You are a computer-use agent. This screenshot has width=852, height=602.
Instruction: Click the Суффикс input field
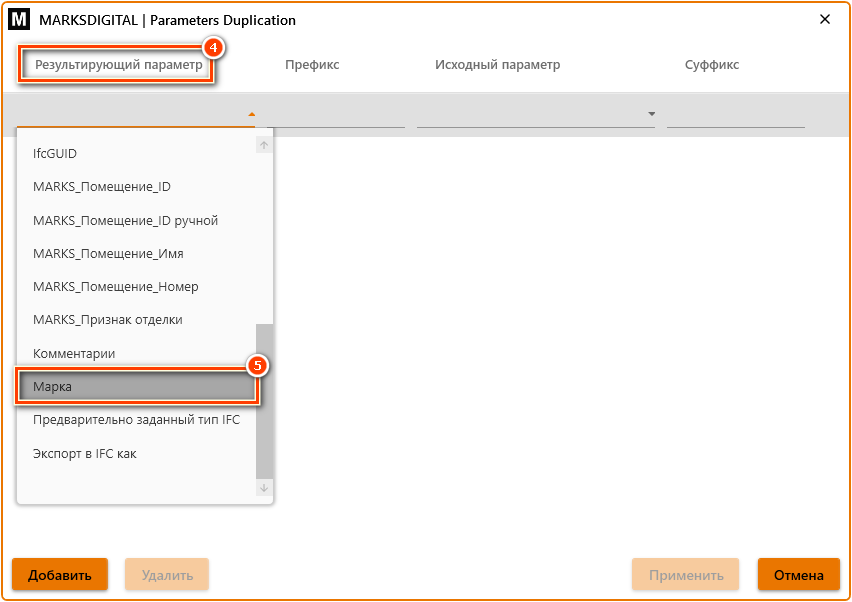[735, 115]
